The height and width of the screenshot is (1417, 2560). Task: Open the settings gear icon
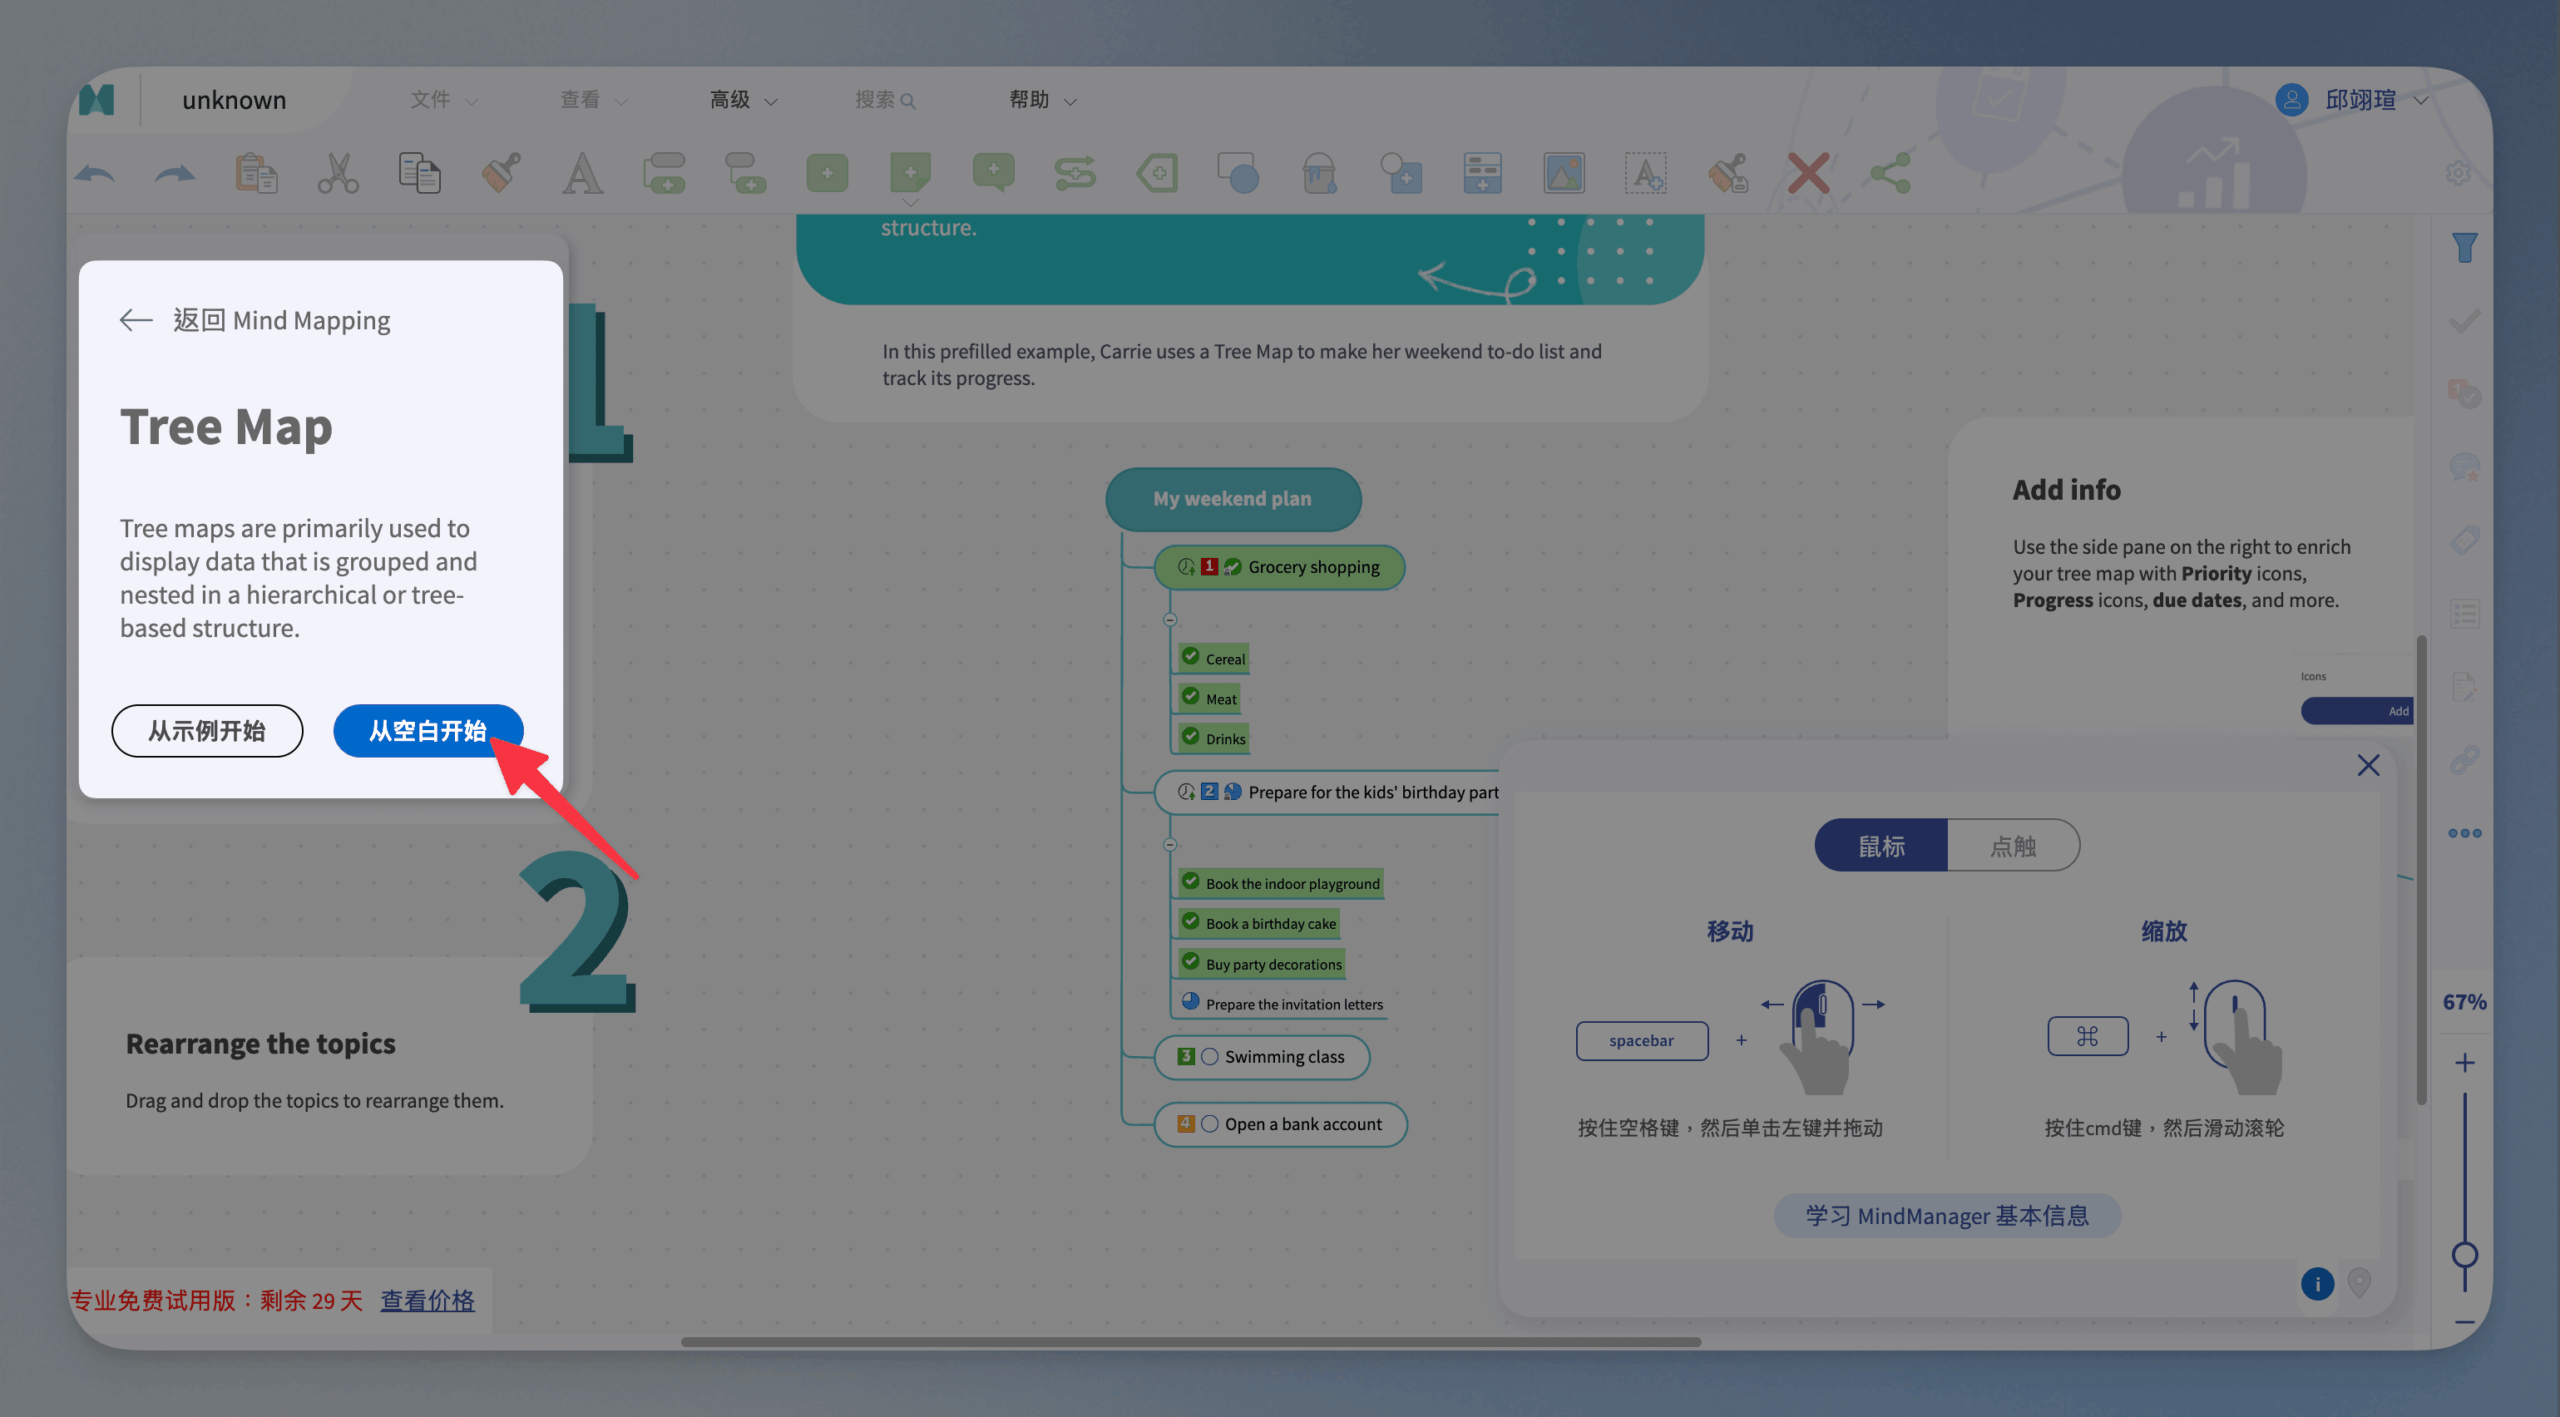pyautogui.click(x=2458, y=173)
